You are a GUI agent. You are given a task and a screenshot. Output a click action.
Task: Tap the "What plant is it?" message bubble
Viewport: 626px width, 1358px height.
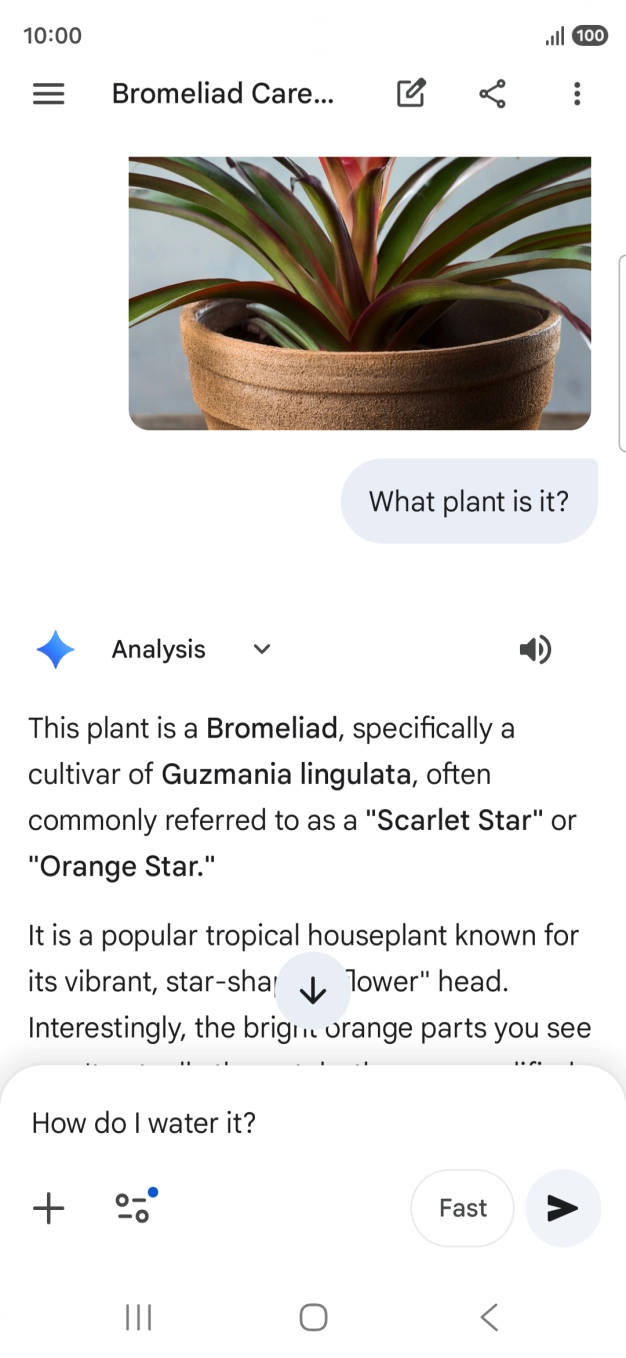pyautogui.click(x=469, y=501)
